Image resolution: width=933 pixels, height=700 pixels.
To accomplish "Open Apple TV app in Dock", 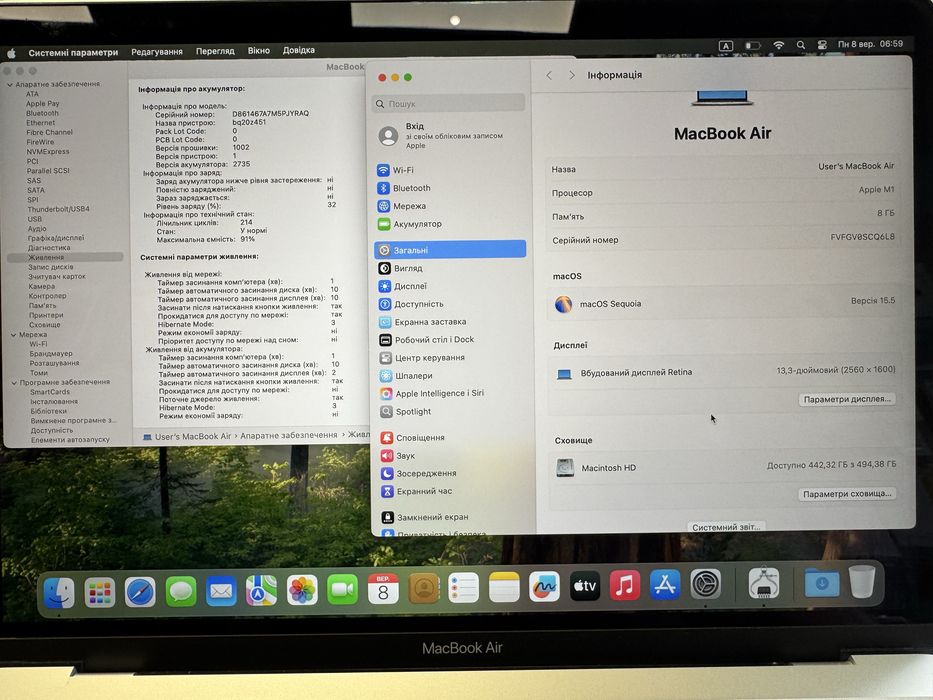I will (x=585, y=586).
